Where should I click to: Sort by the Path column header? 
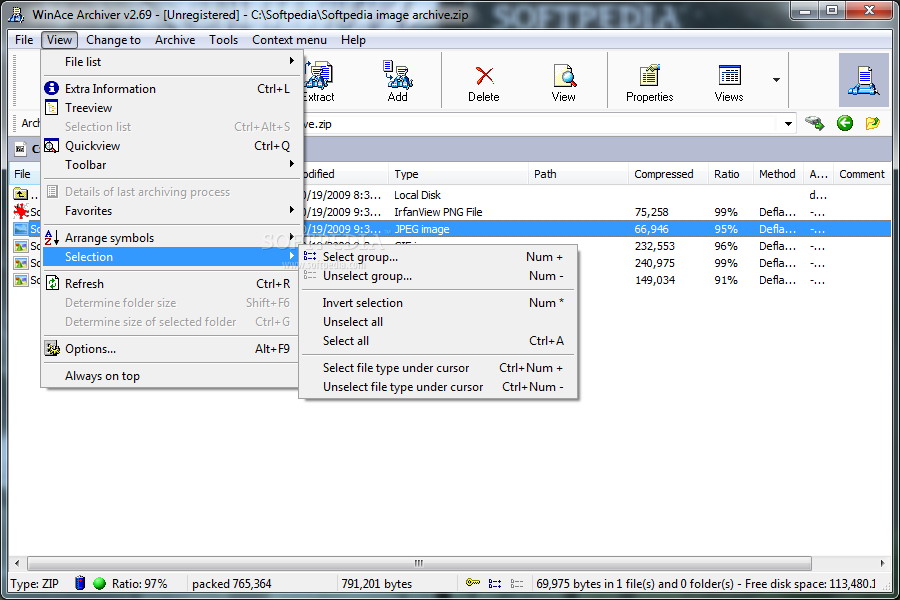pyautogui.click(x=578, y=174)
